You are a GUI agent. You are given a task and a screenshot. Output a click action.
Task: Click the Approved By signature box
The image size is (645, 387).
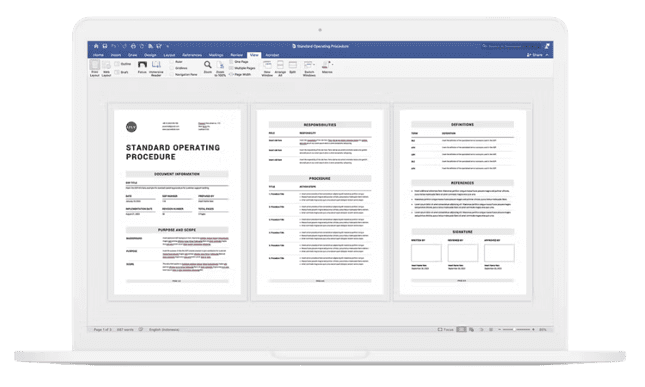499,253
